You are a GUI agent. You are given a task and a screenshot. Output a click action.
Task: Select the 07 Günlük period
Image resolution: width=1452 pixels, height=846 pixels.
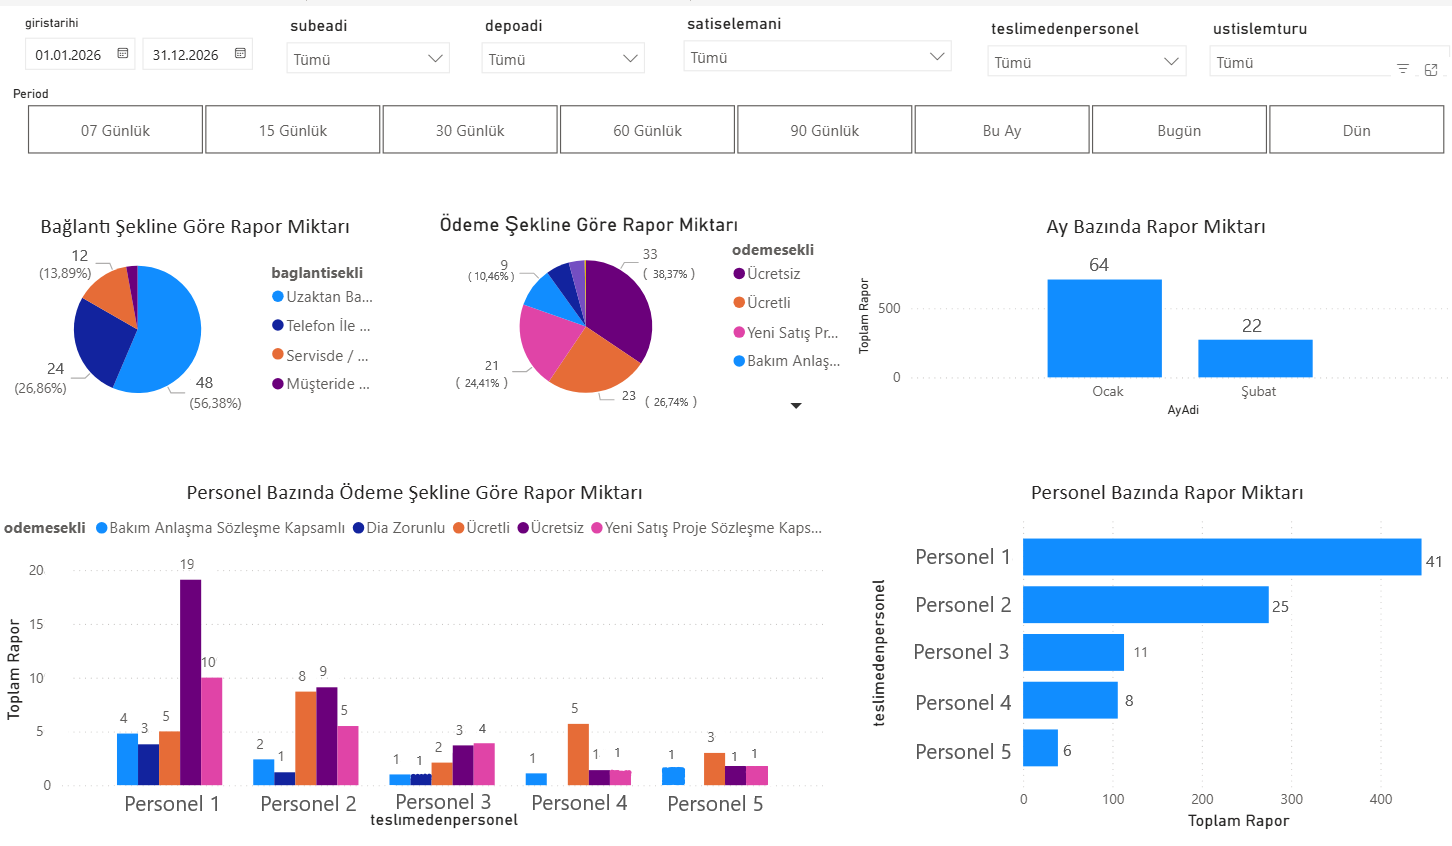[x=116, y=131]
